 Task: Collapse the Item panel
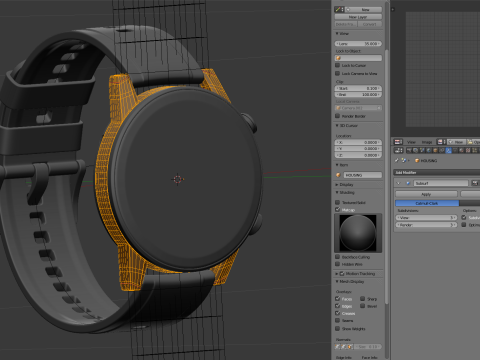337,165
